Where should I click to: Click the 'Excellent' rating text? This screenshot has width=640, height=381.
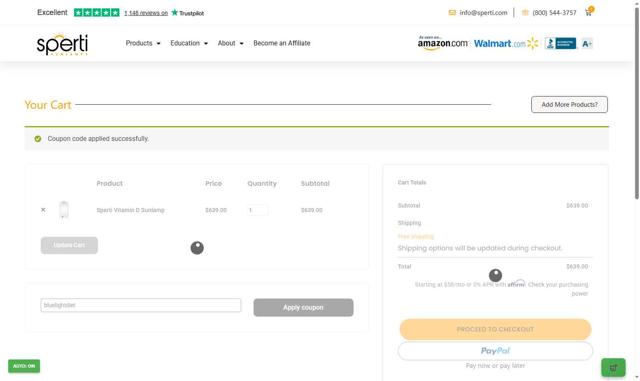[x=52, y=12]
